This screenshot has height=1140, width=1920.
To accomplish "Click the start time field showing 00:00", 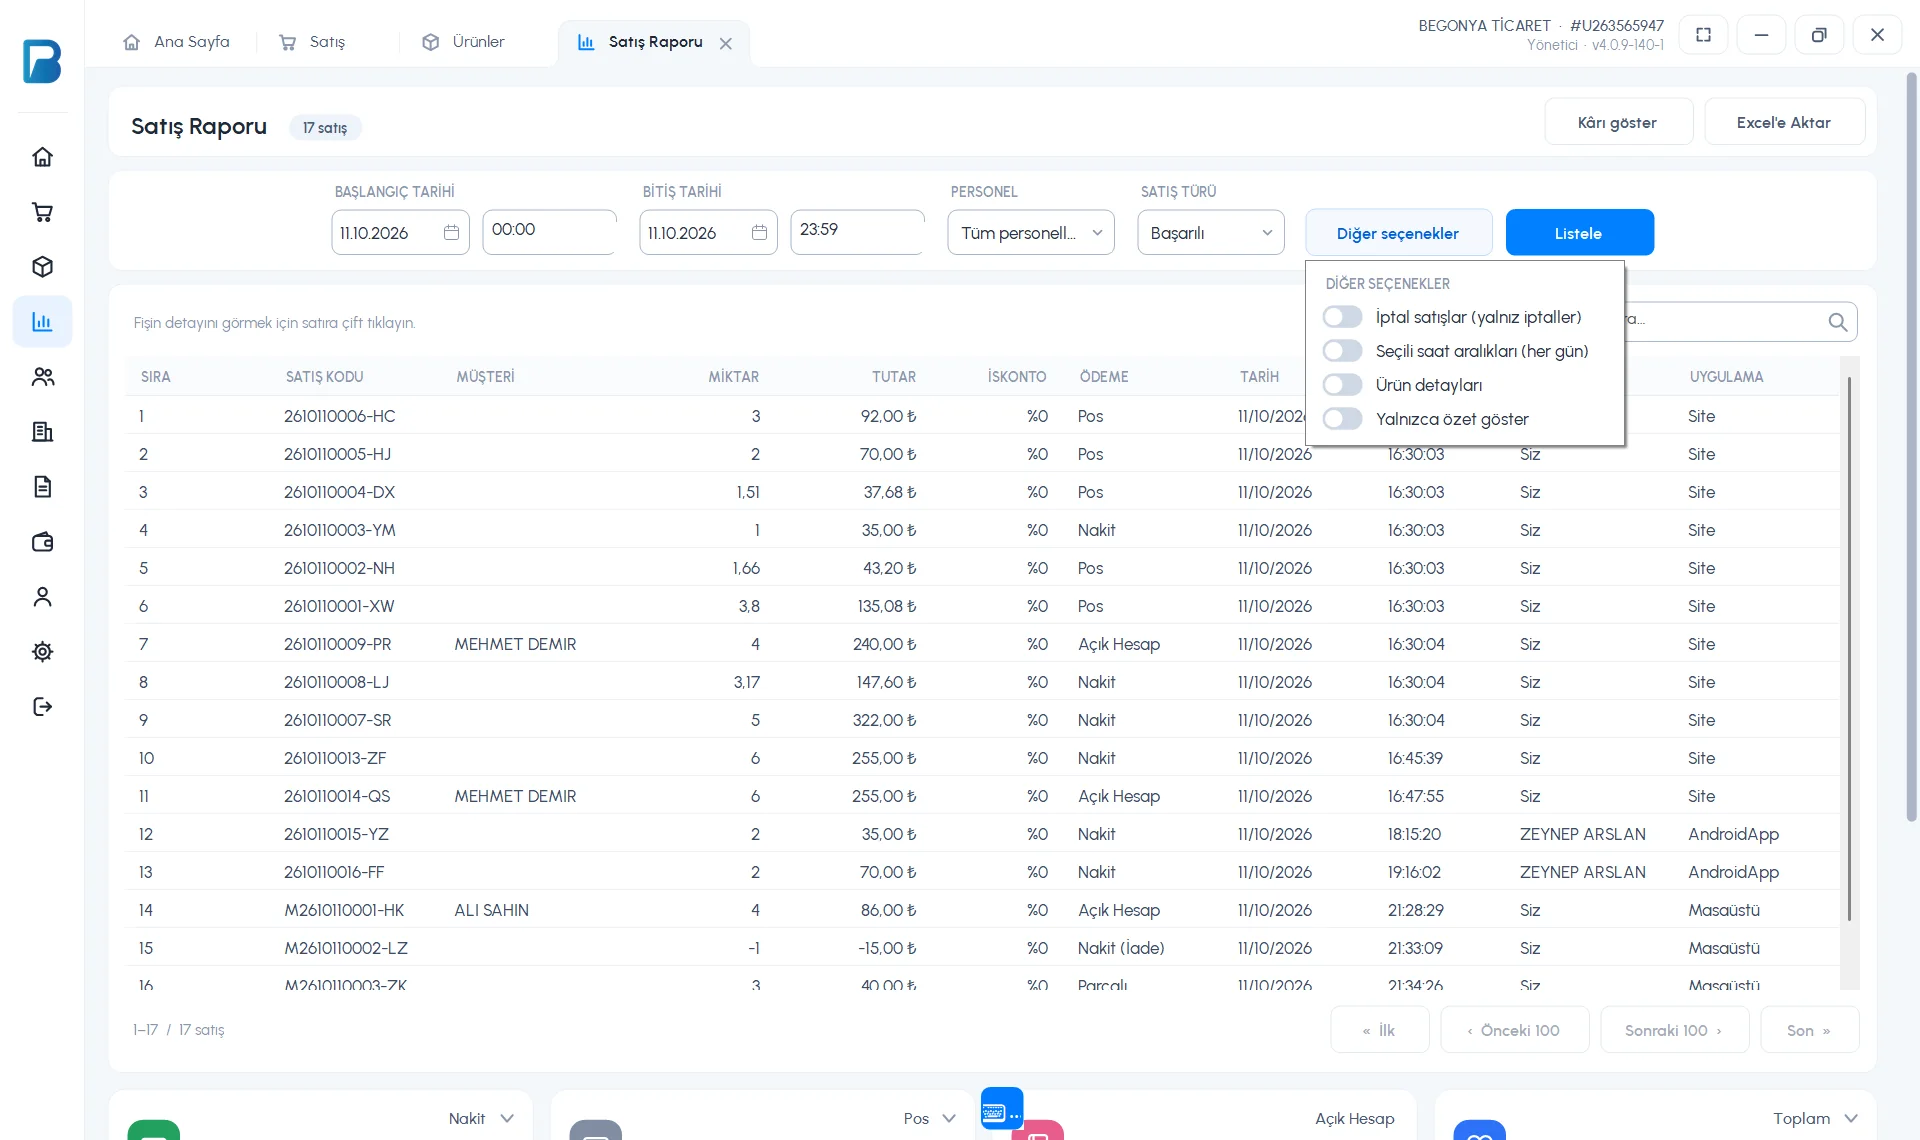I will point(549,231).
